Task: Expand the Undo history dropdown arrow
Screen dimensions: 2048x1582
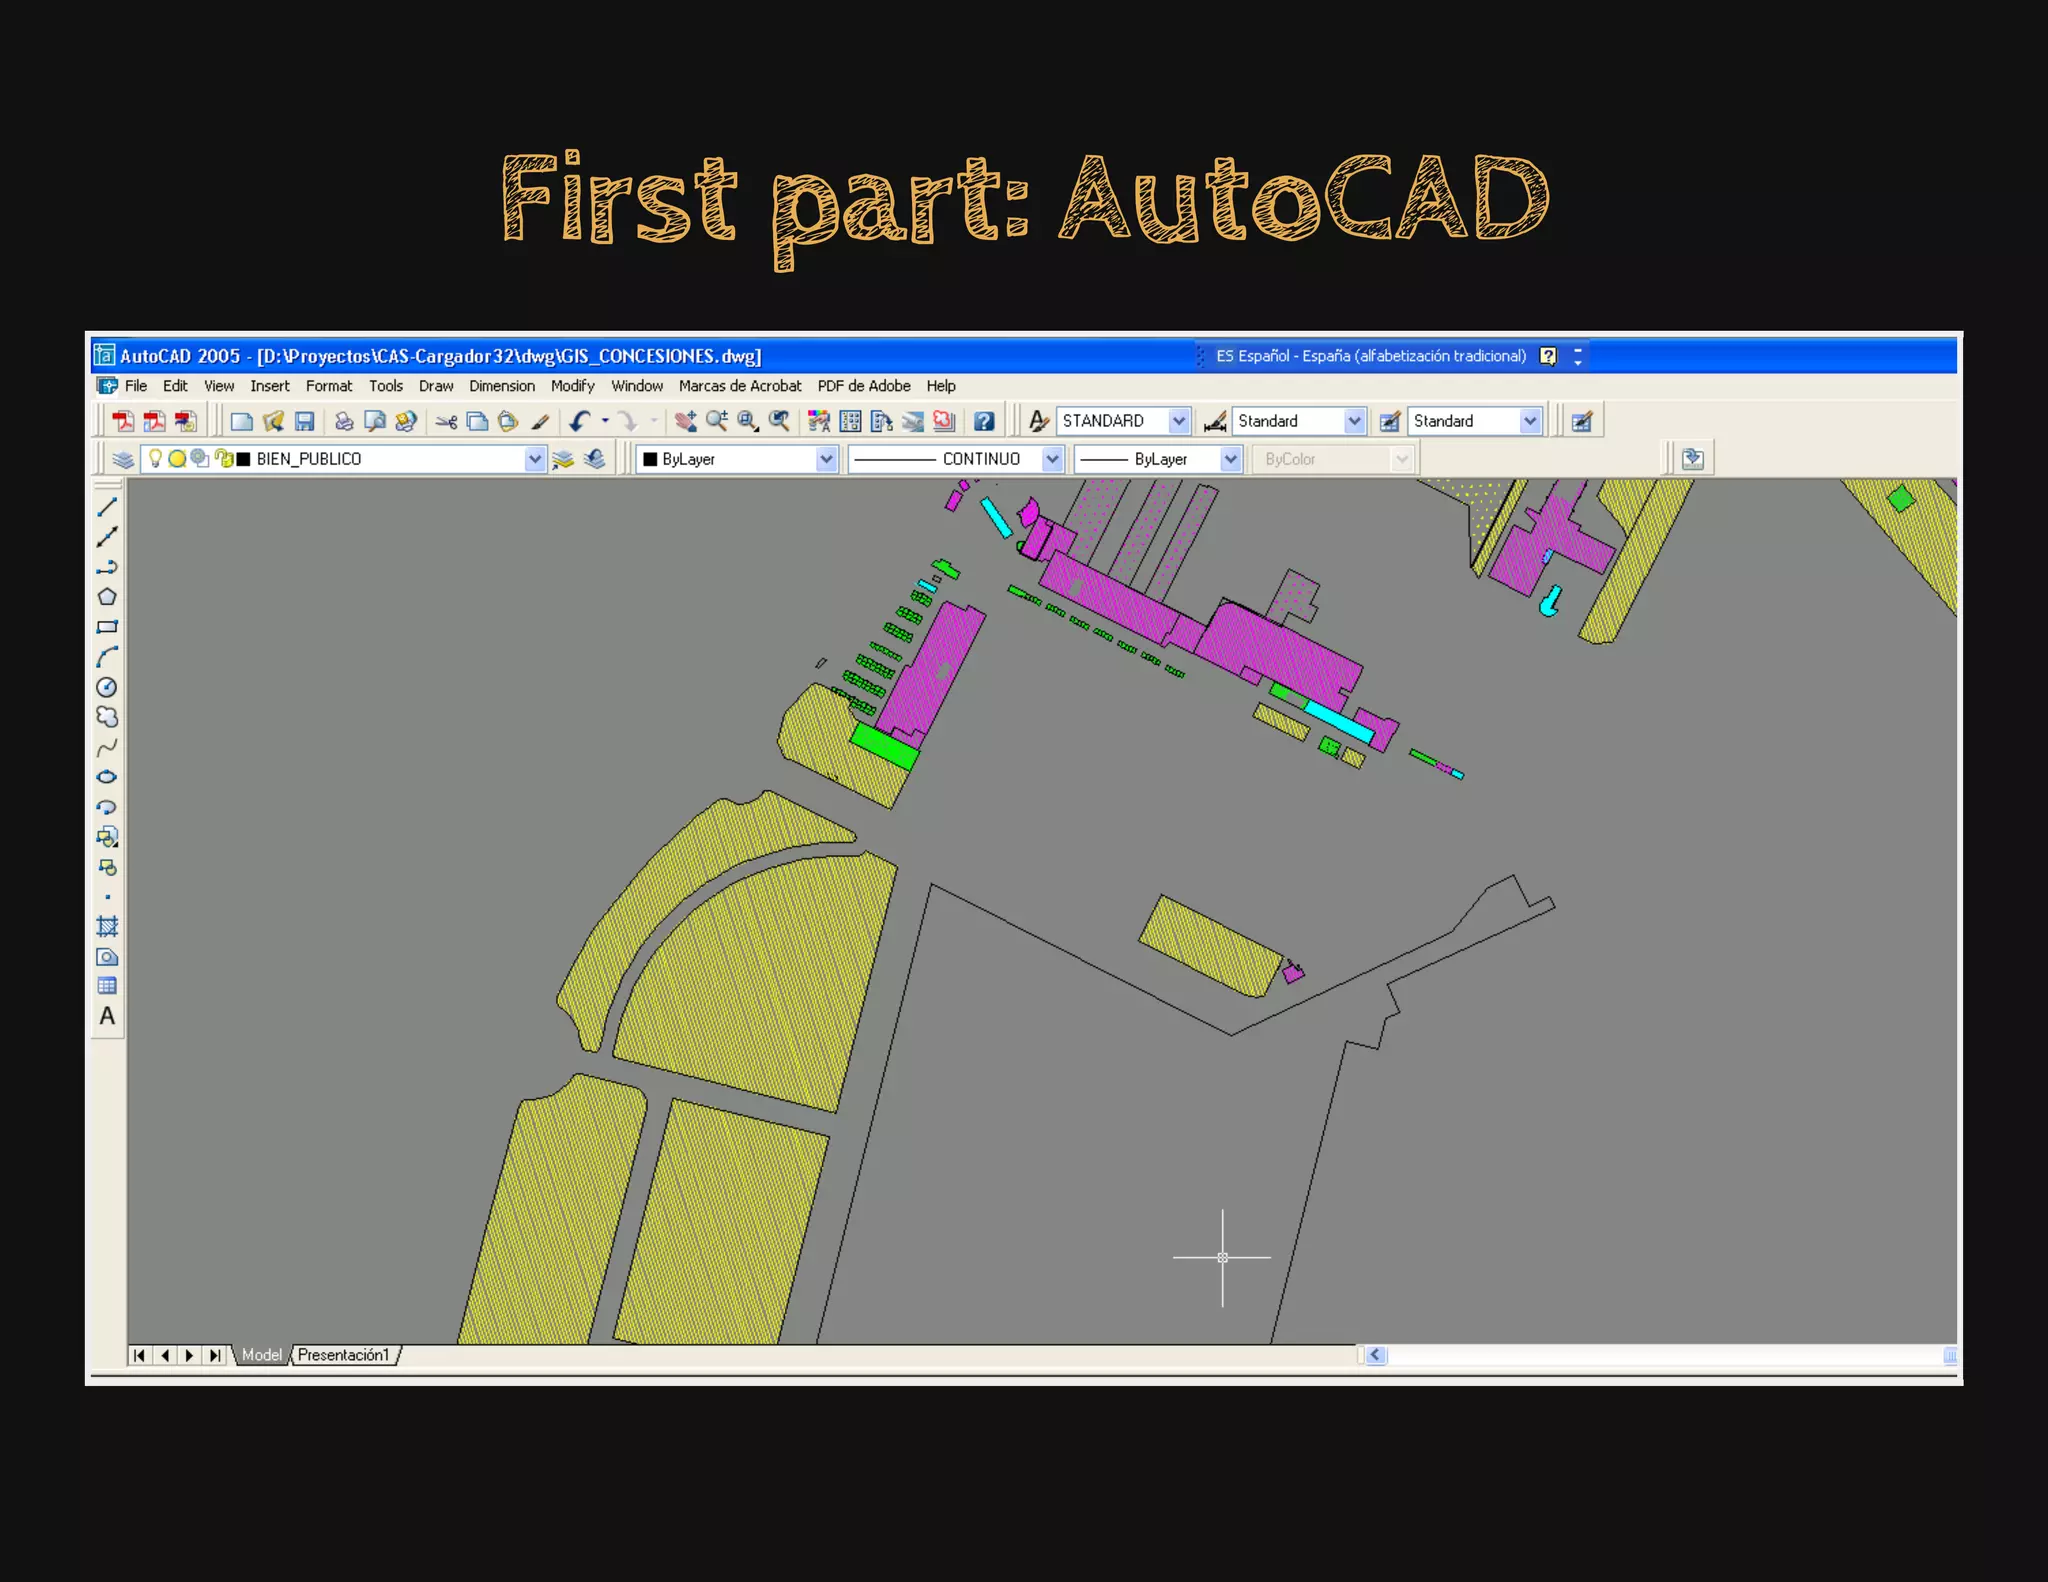Action: pos(605,421)
